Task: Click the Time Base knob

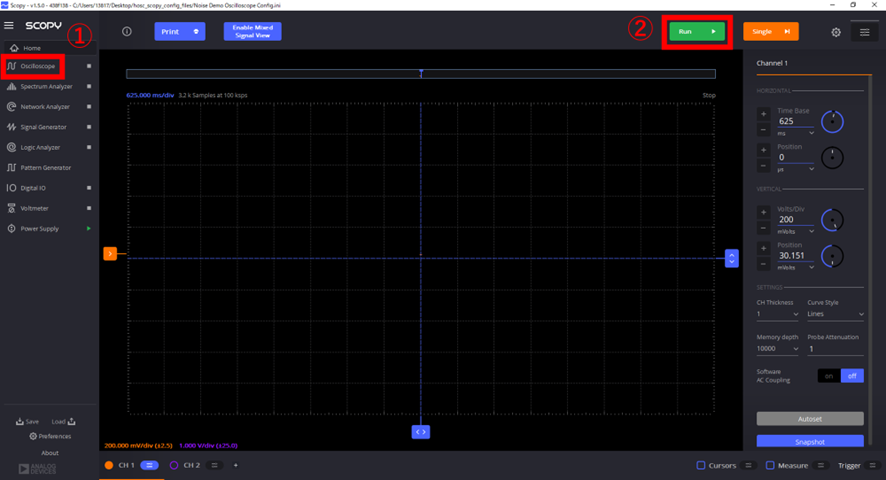Action: (832, 122)
